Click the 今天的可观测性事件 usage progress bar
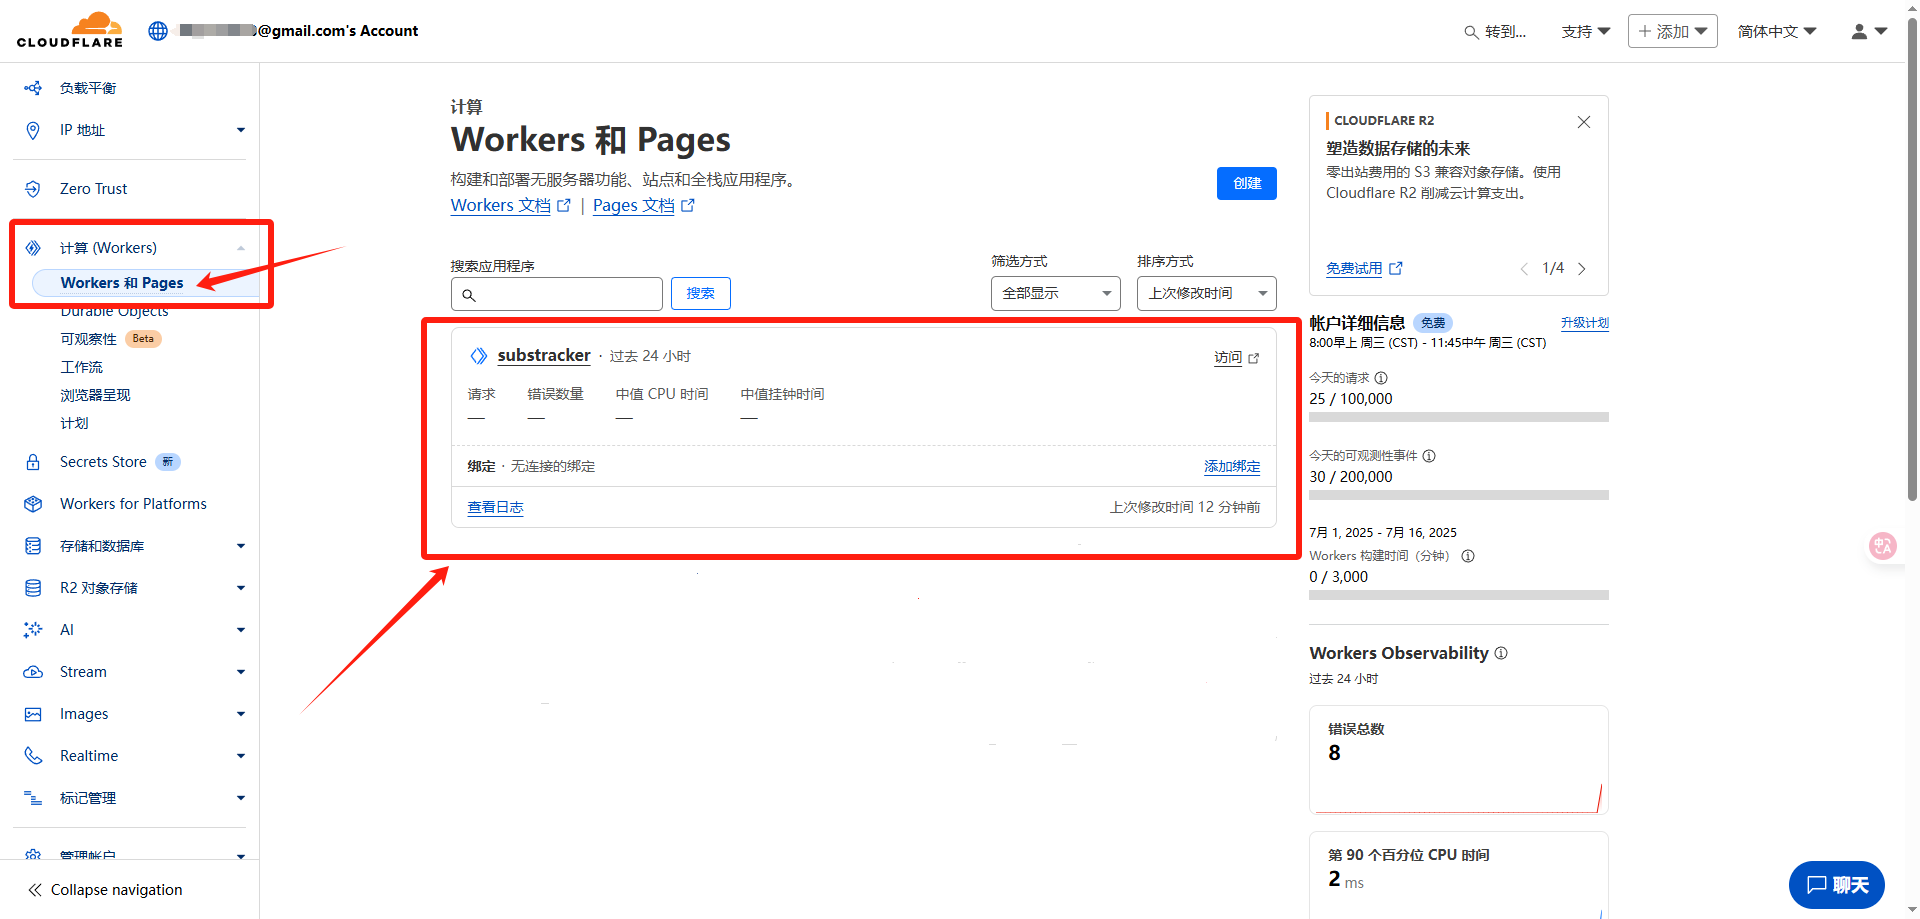The height and width of the screenshot is (919, 1920). point(1459,495)
